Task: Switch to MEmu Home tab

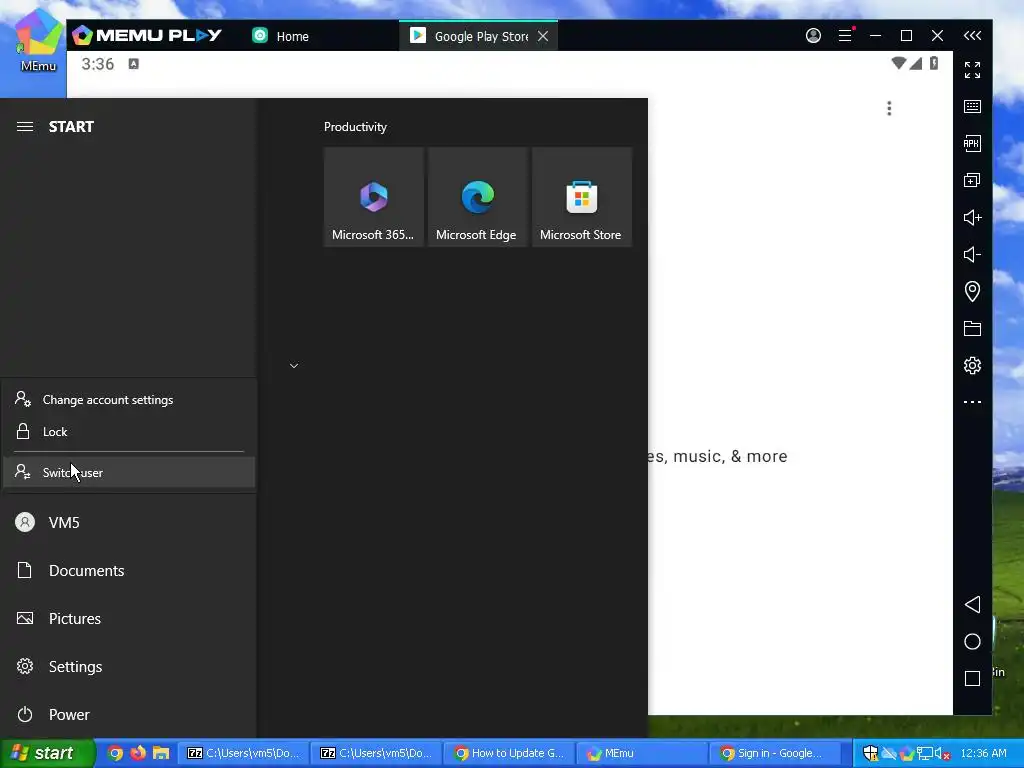Action: 281,36
